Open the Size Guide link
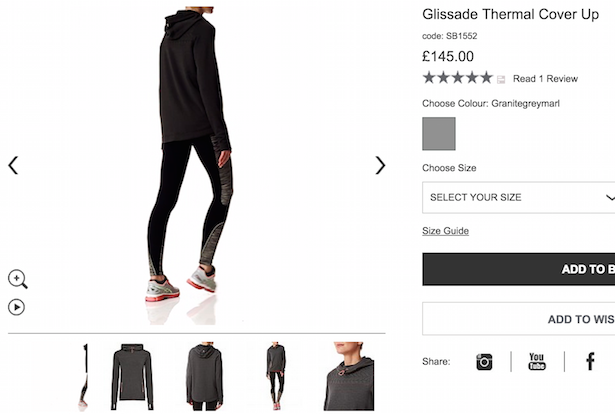Image resolution: width=615 pixels, height=415 pixels. (x=446, y=231)
